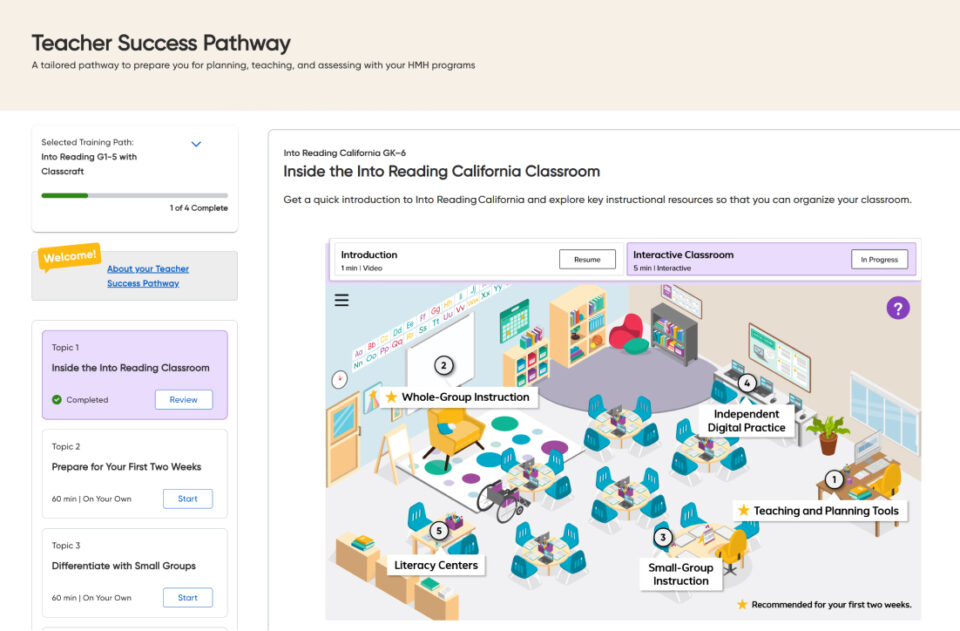Start Topic 2 Prepare for First Two Weeks
This screenshot has height=631, width=960.
click(188, 499)
